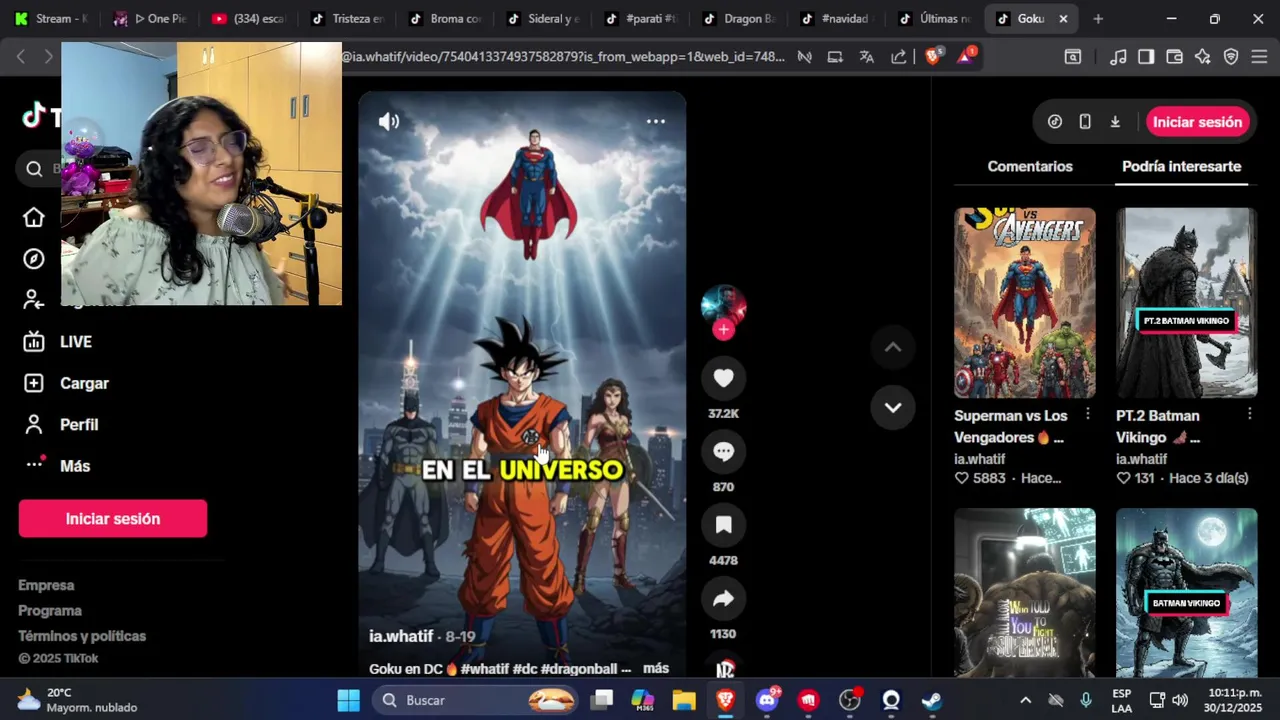
Task: Click the #whatif hashtag in the caption
Action: click(485, 668)
